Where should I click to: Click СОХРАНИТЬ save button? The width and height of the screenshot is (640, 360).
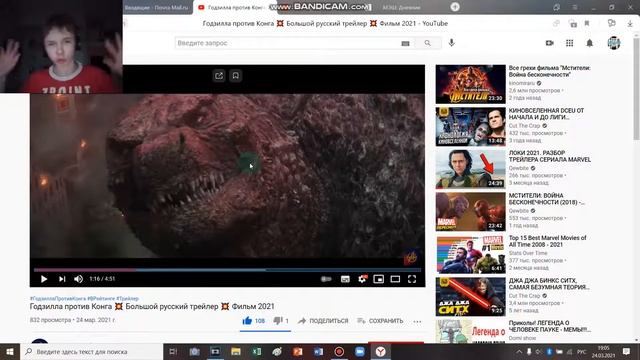point(380,321)
